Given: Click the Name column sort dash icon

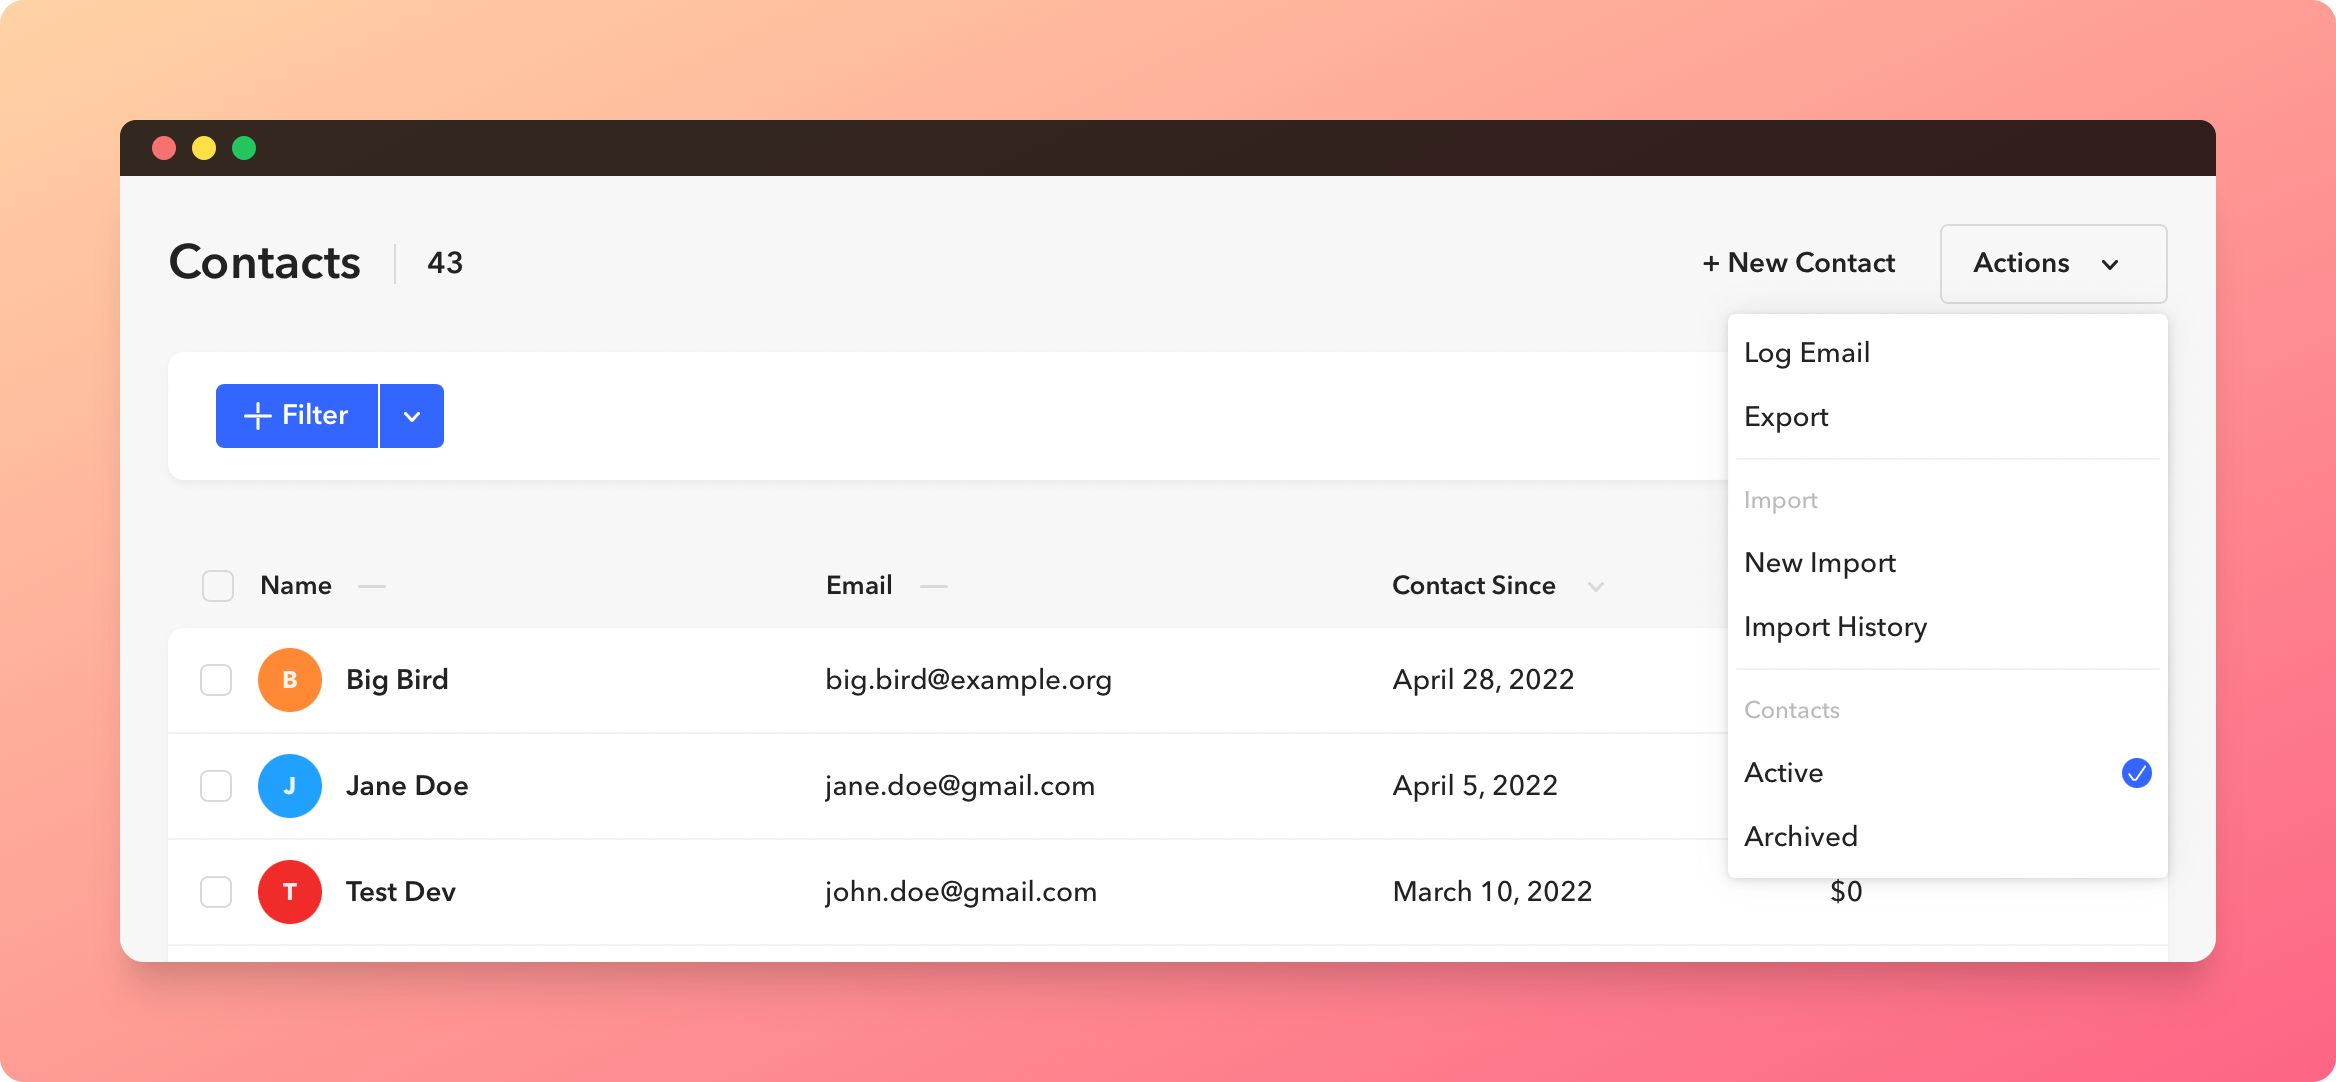Looking at the screenshot, I should click(x=372, y=586).
